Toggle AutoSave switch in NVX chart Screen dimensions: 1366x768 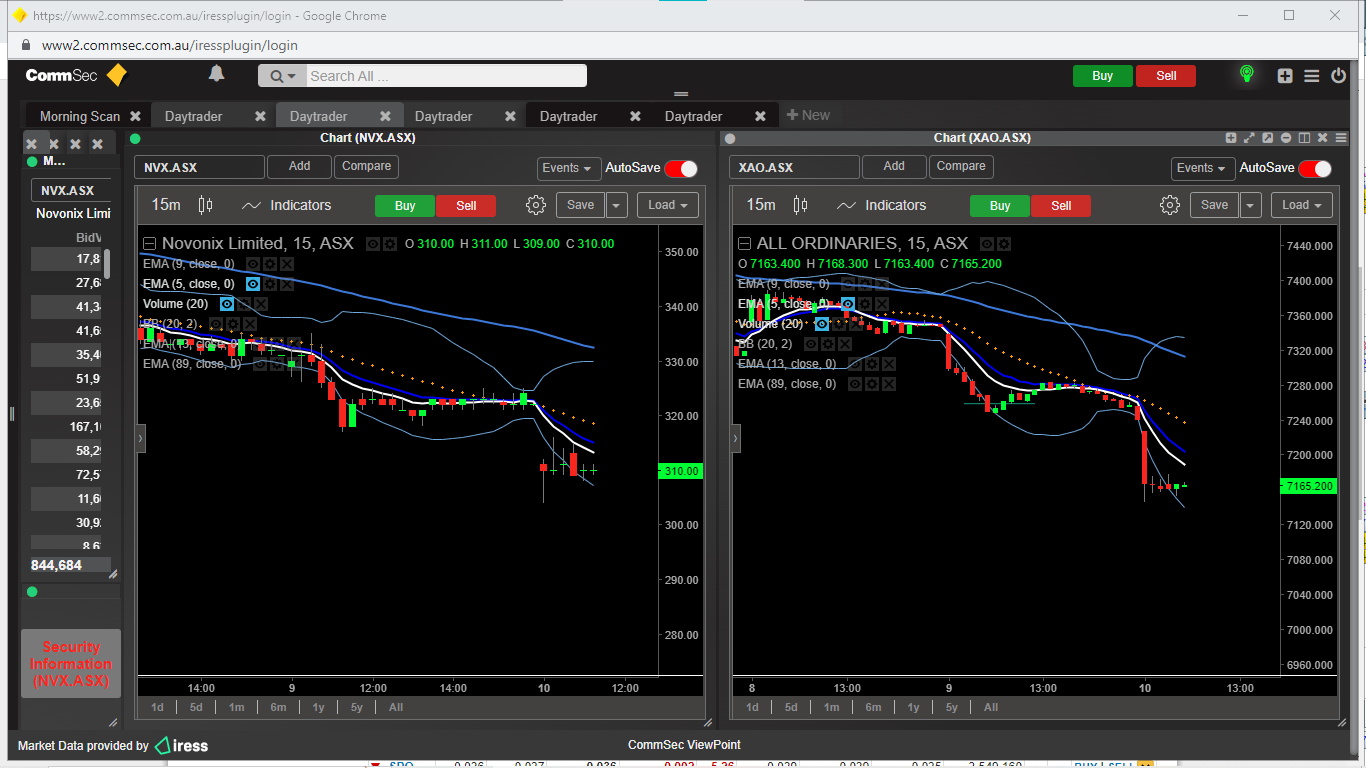click(x=681, y=168)
